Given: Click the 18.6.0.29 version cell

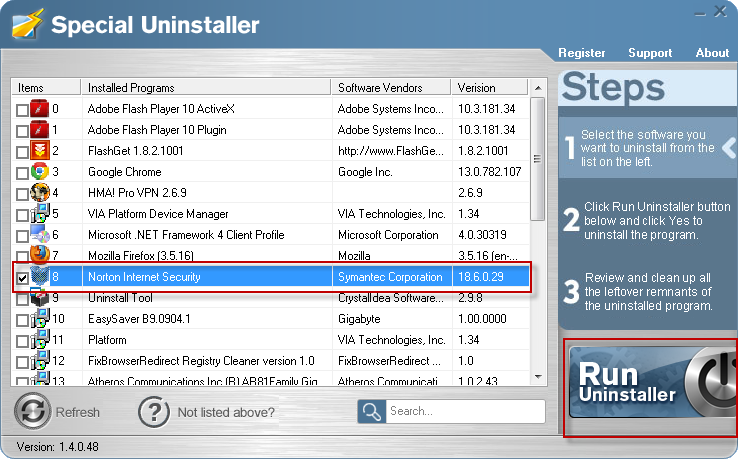Looking at the screenshot, I should pyautogui.click(x=481, y=277).
